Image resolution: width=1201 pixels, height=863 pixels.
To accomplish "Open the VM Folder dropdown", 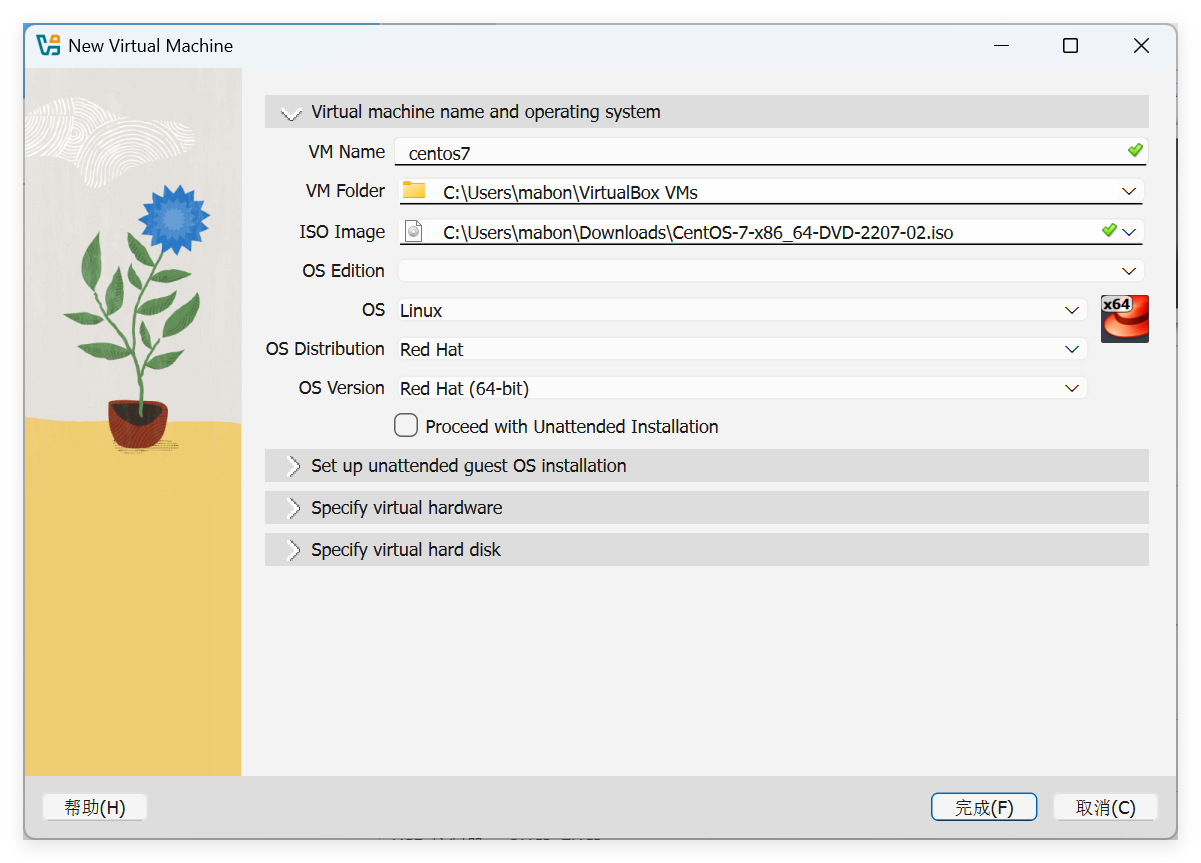I will pyautogui.click(x=1129, y=192).
